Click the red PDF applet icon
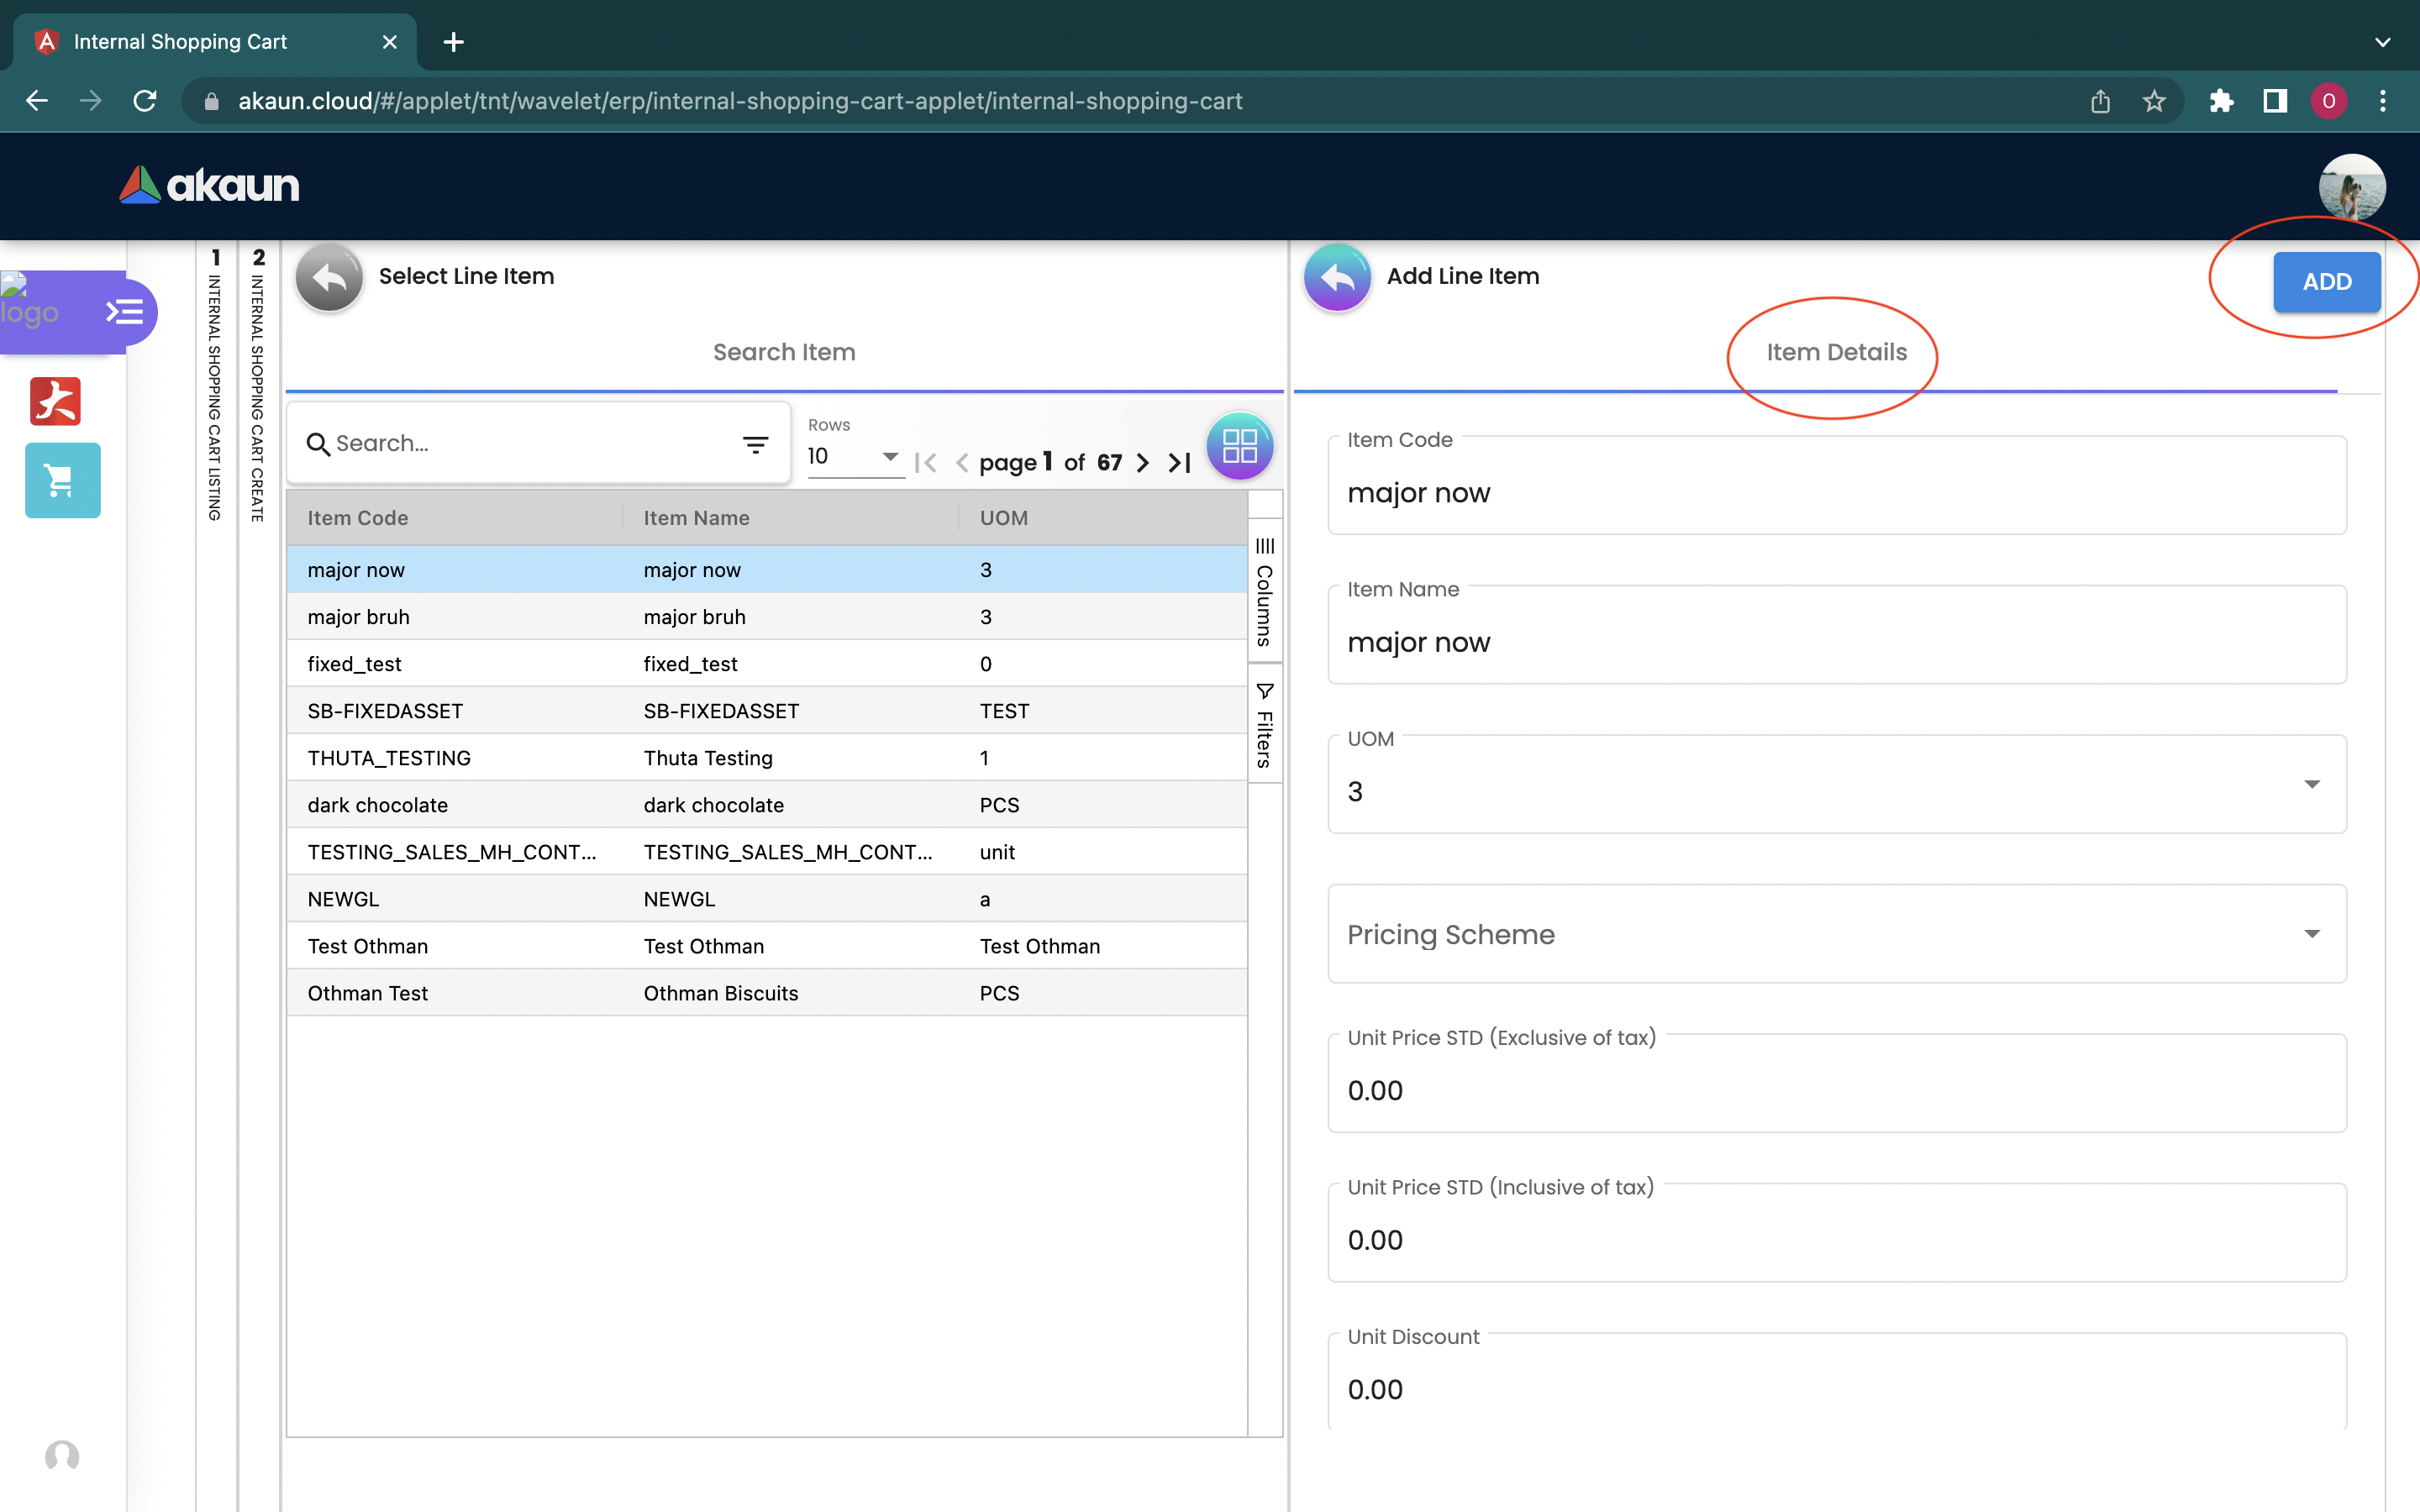This screenshot has height=1512, width=2420. point(55,401)
